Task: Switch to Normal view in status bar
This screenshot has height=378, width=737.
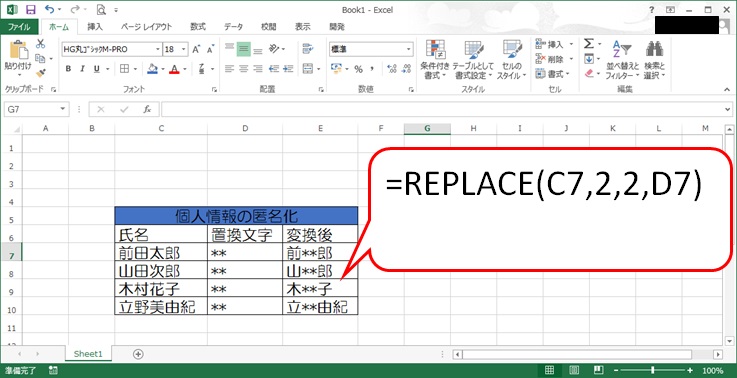Action: click(549, 370)
